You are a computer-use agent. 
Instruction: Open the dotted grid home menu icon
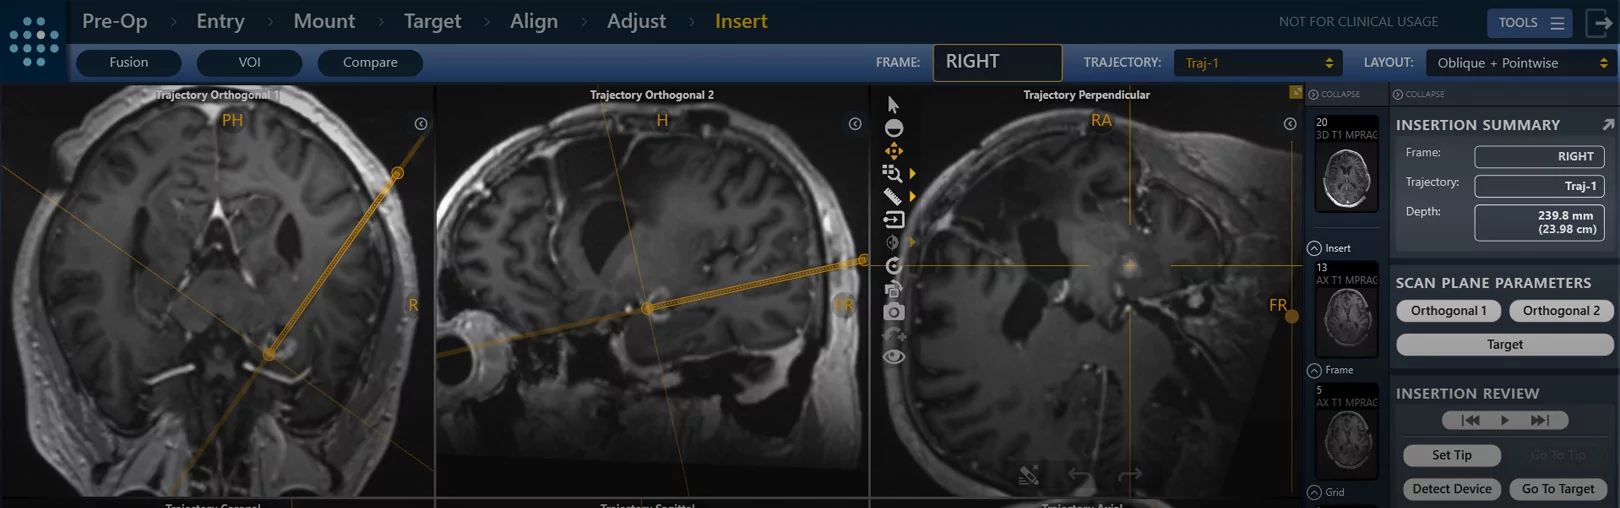(x=34, y=41)
